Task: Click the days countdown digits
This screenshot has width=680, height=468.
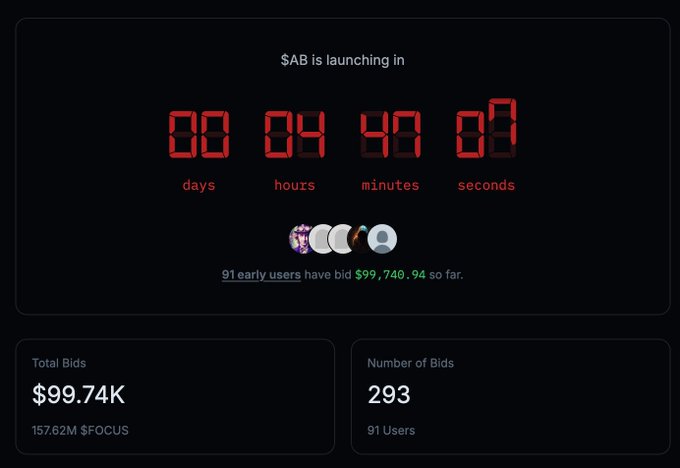Action: [198, 134]
